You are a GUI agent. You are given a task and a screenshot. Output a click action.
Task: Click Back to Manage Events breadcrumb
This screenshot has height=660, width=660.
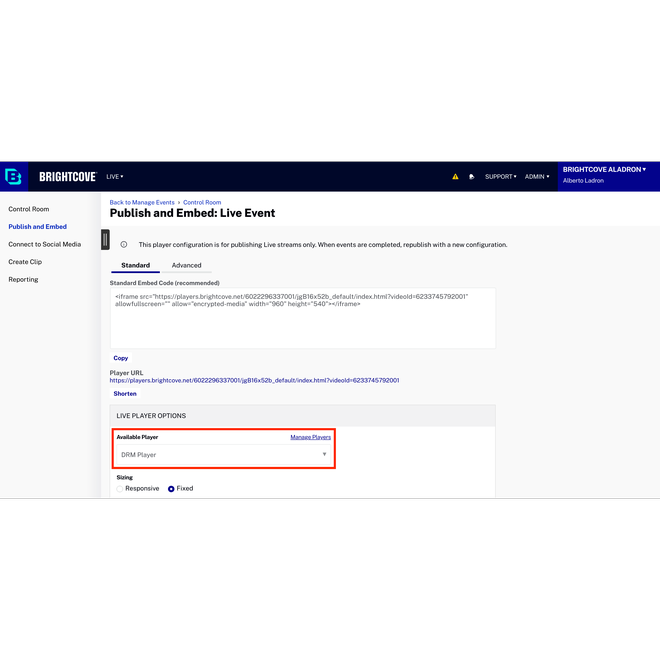142,203
